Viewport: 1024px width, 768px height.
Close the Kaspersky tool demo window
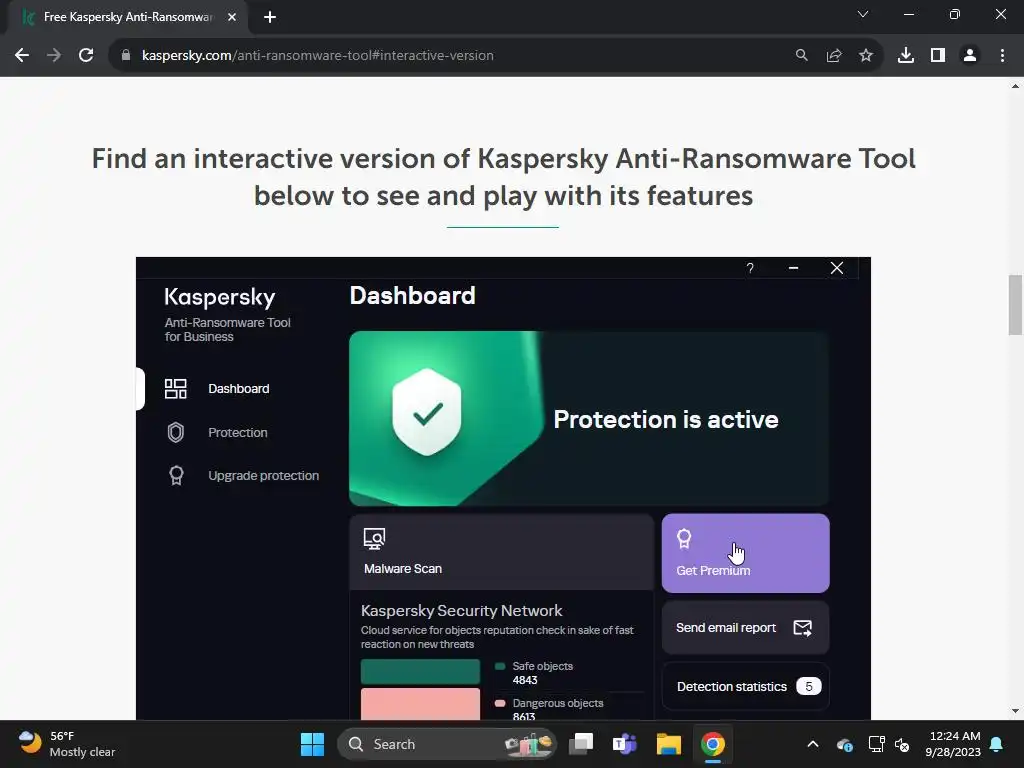point(837,268)
